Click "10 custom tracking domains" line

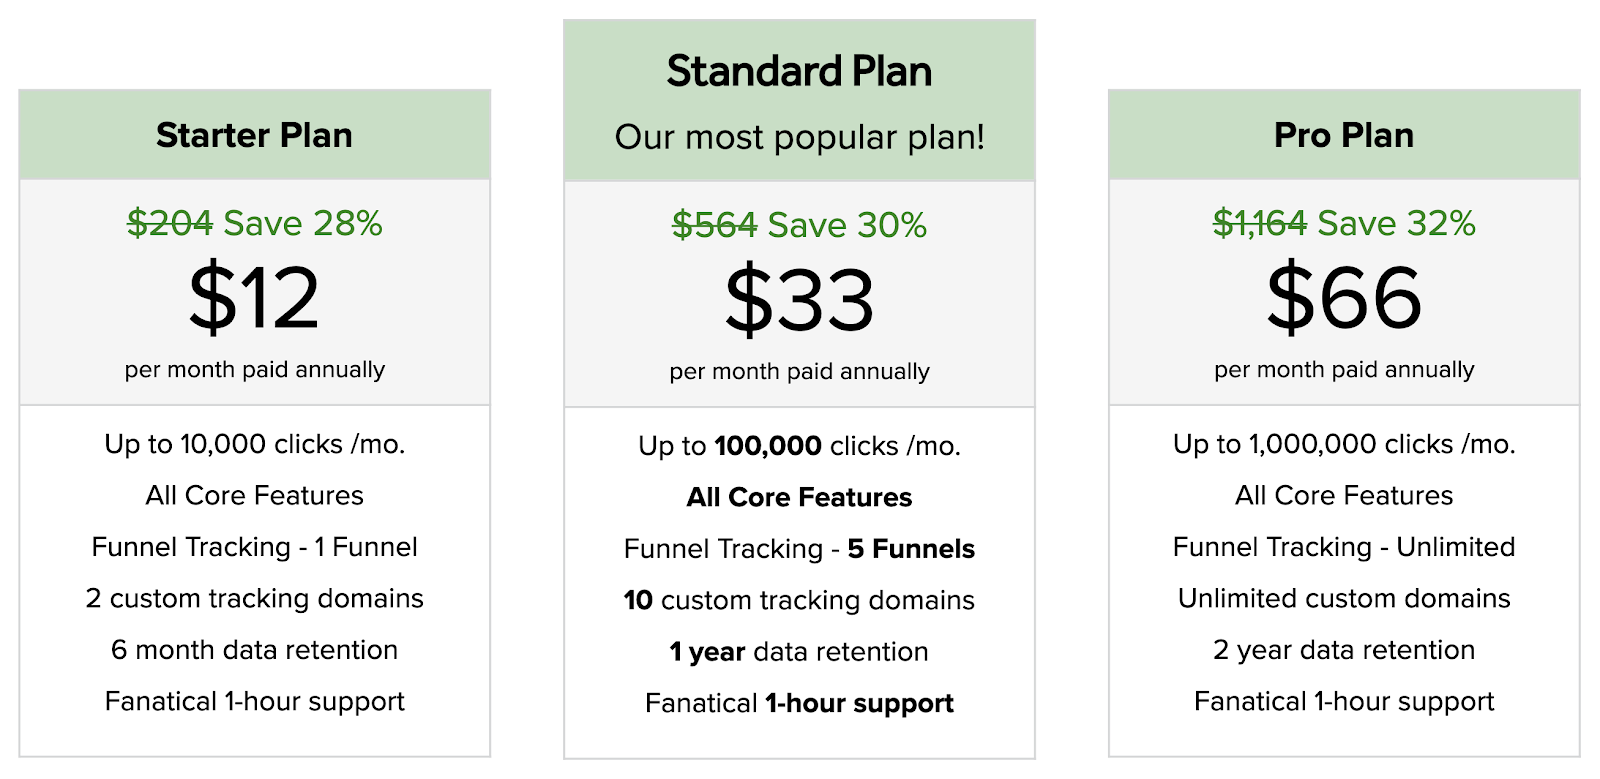799,600
